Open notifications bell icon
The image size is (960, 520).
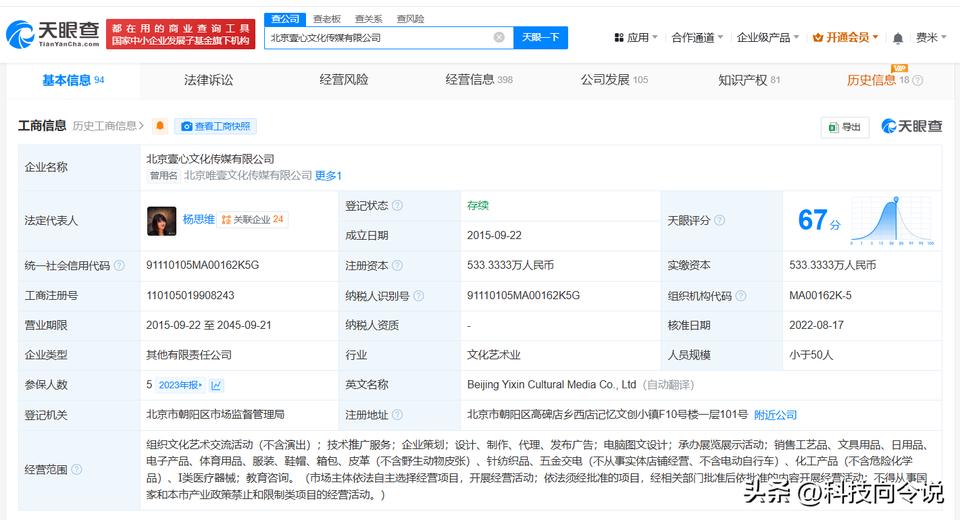coord(898,38)
